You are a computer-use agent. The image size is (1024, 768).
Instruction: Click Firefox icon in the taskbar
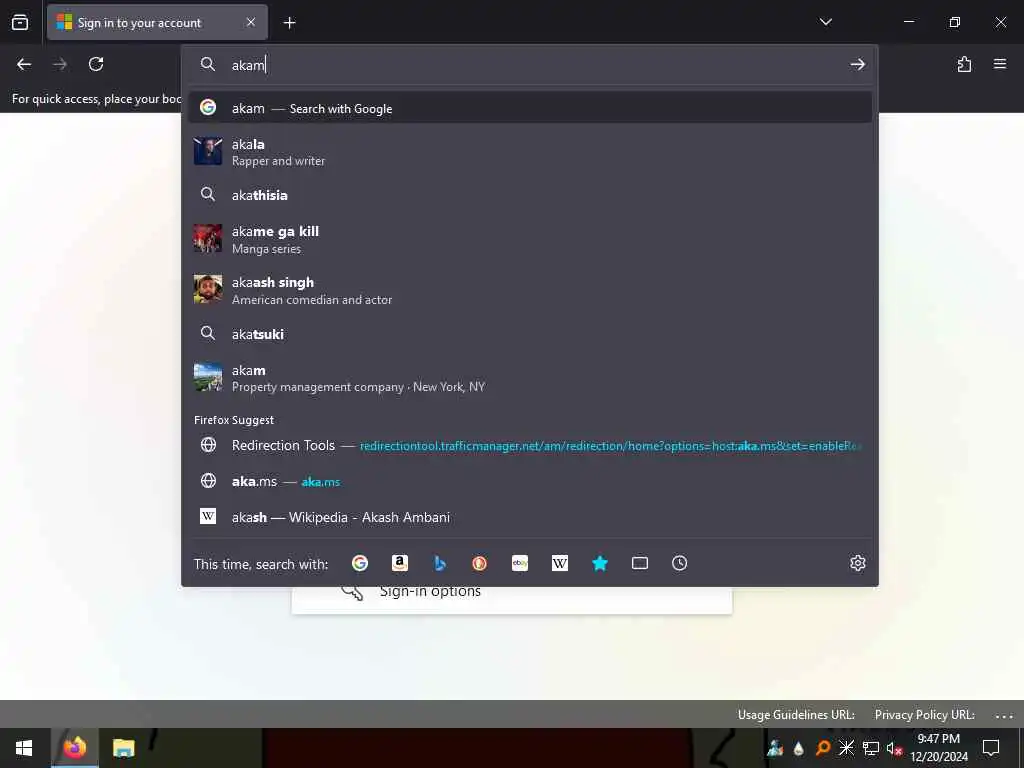(x=74, y=748)
